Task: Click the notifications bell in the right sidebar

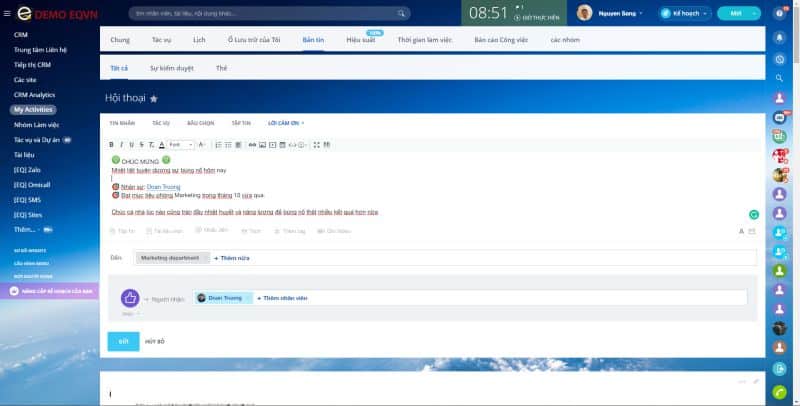Action: click(x=780, y=36)
